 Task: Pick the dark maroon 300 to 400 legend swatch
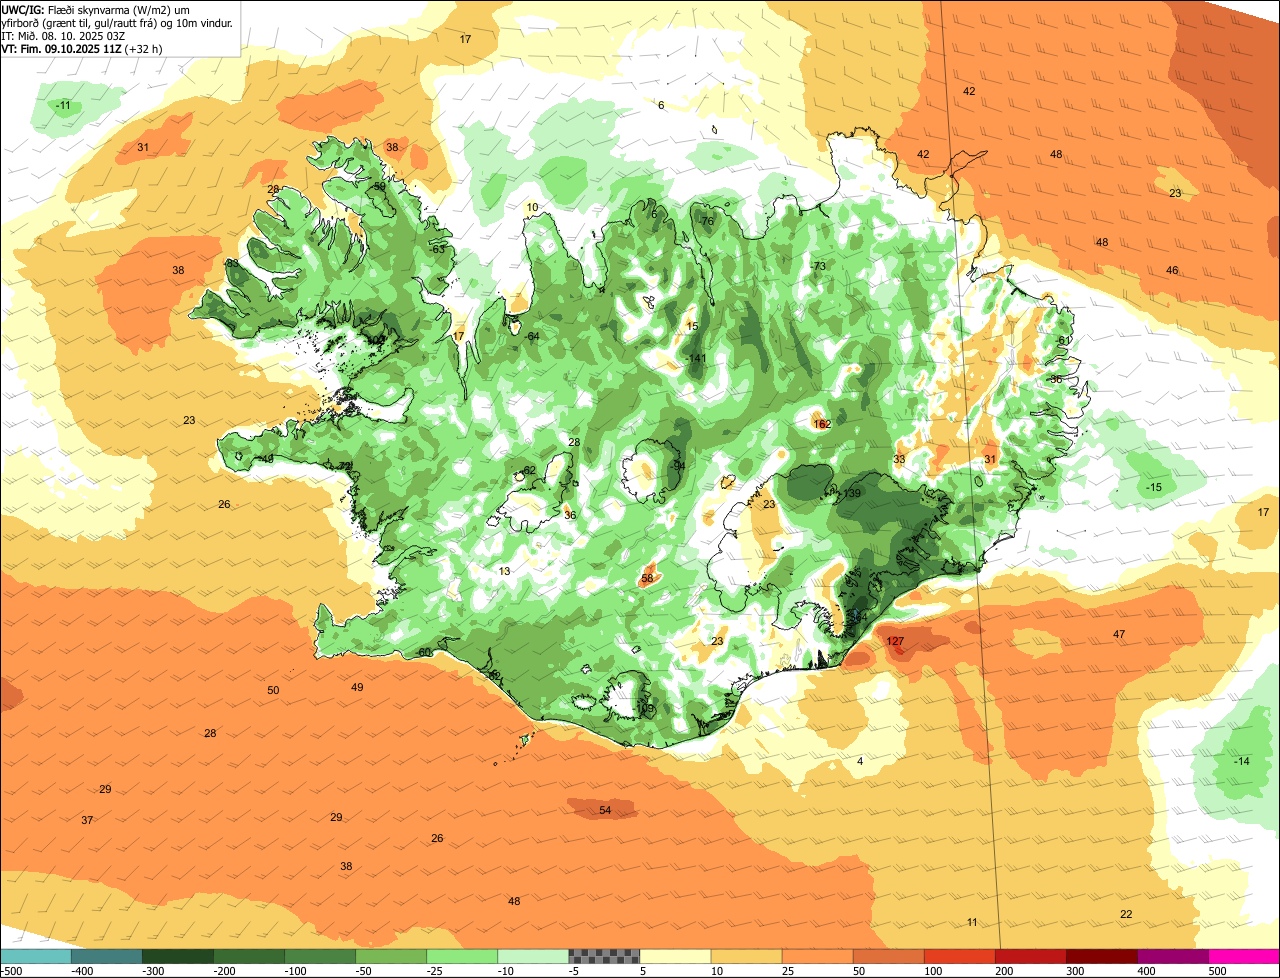[x=1102, y=956]
